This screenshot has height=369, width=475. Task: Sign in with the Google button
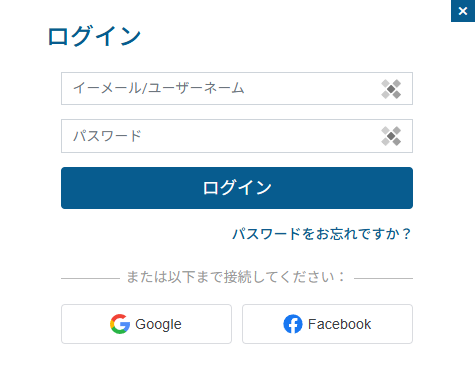click(146, 324)
